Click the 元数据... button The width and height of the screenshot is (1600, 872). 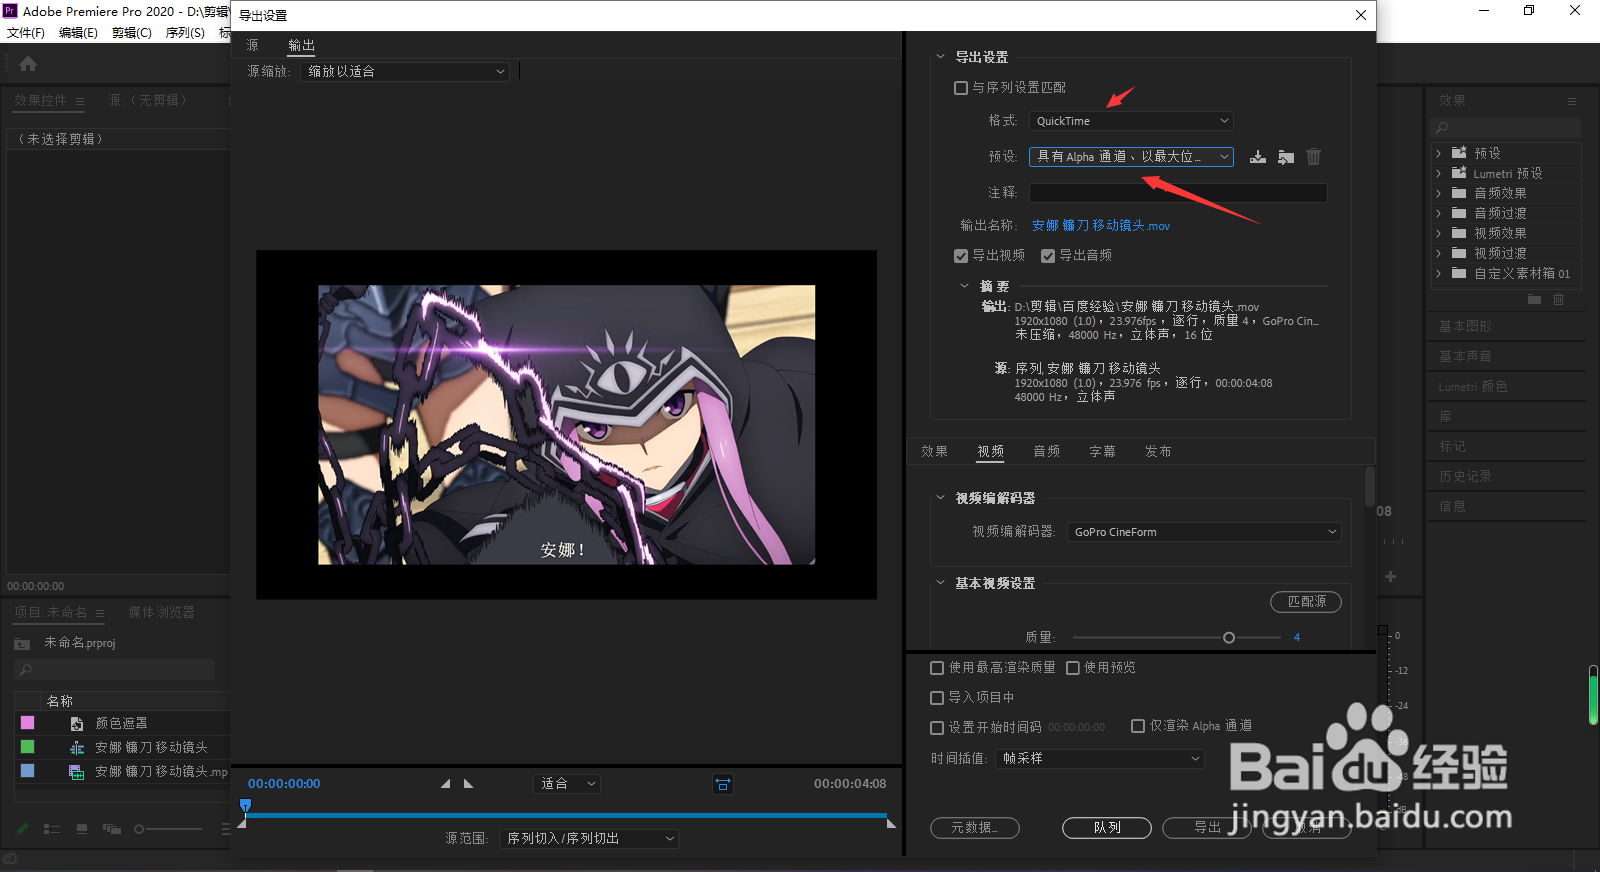click(x=975, y=828)
